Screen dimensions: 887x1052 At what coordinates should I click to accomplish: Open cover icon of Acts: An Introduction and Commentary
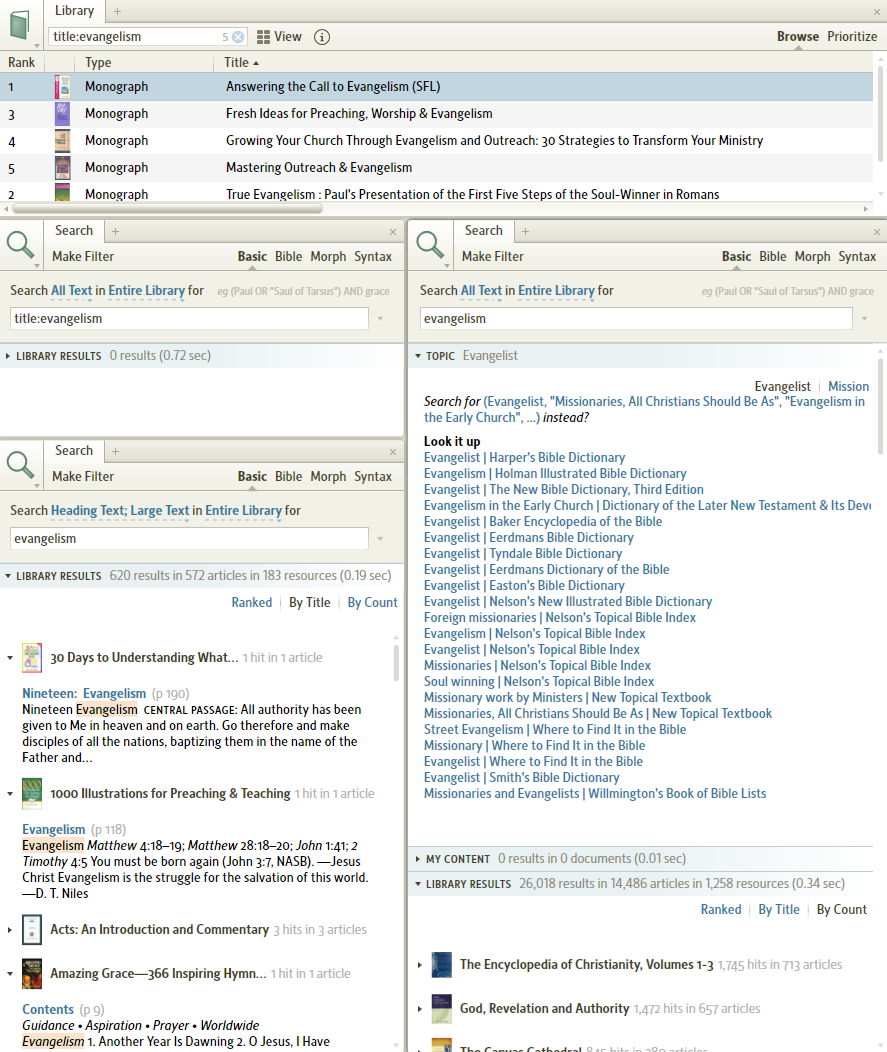pos(32,930)
